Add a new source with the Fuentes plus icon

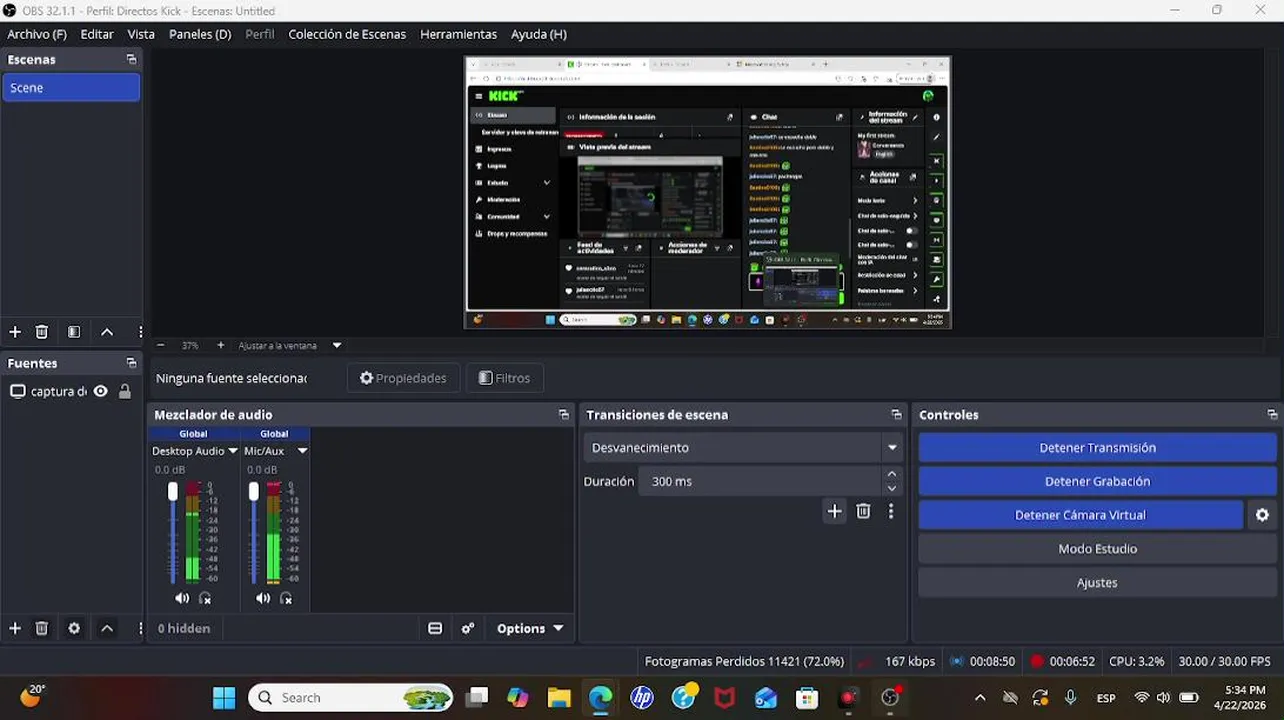14,628
